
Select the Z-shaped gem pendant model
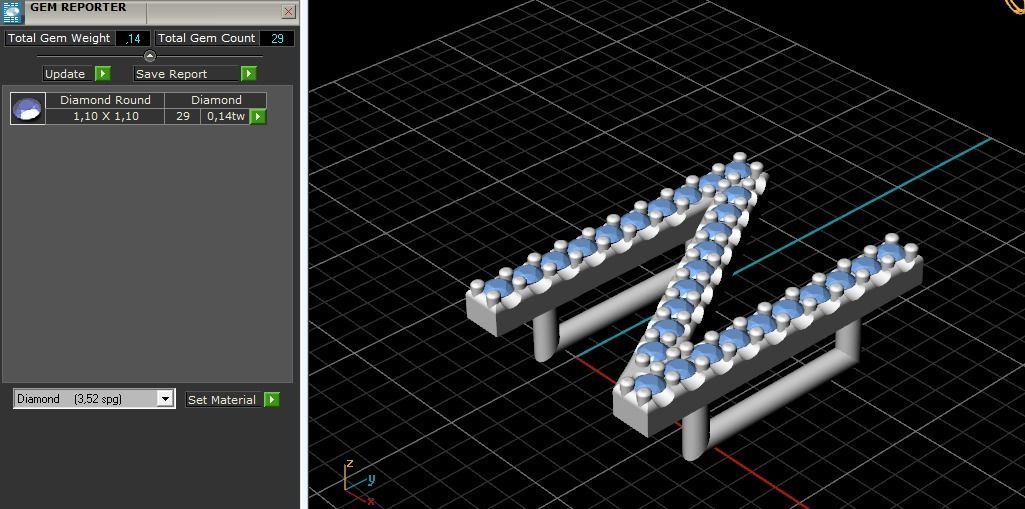[694, 306]
